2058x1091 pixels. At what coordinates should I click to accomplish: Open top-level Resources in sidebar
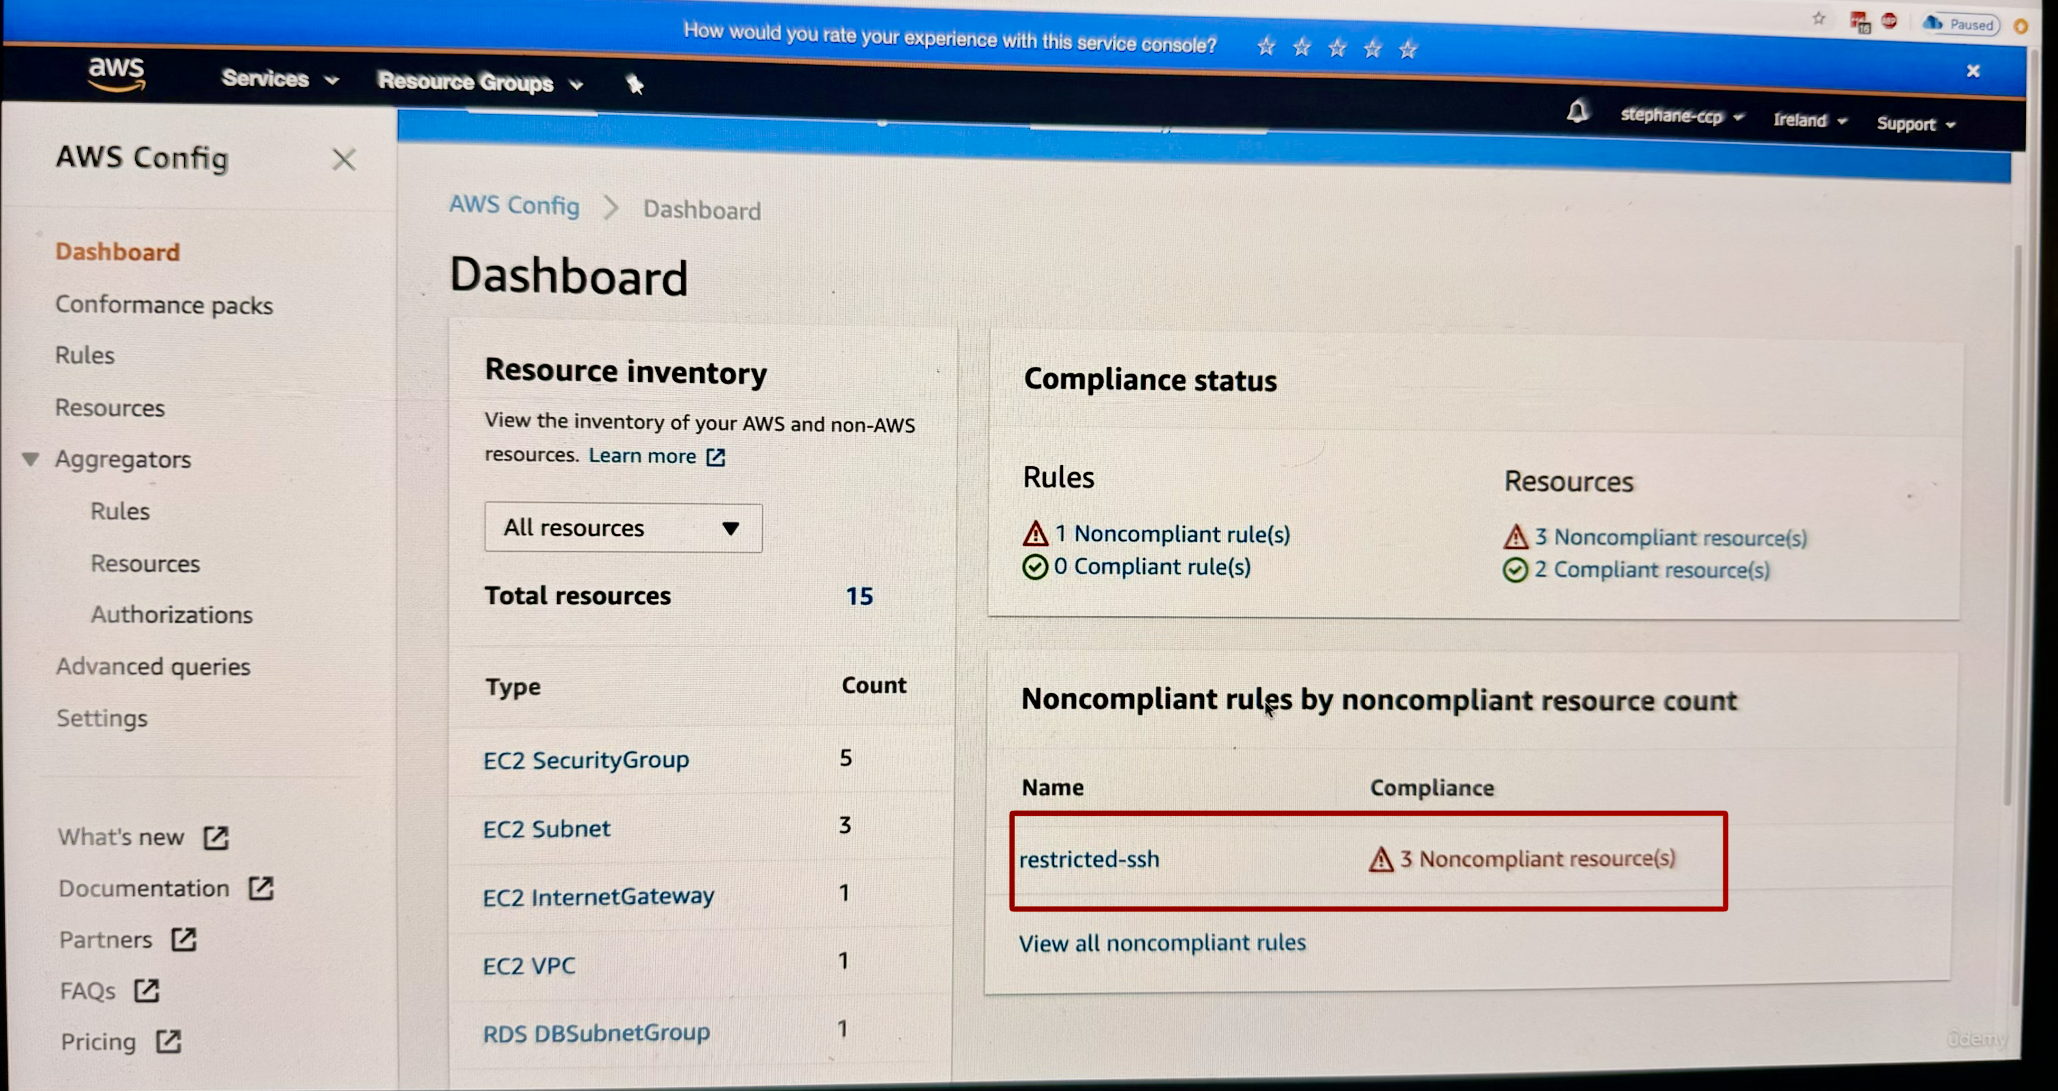point(110,408)
